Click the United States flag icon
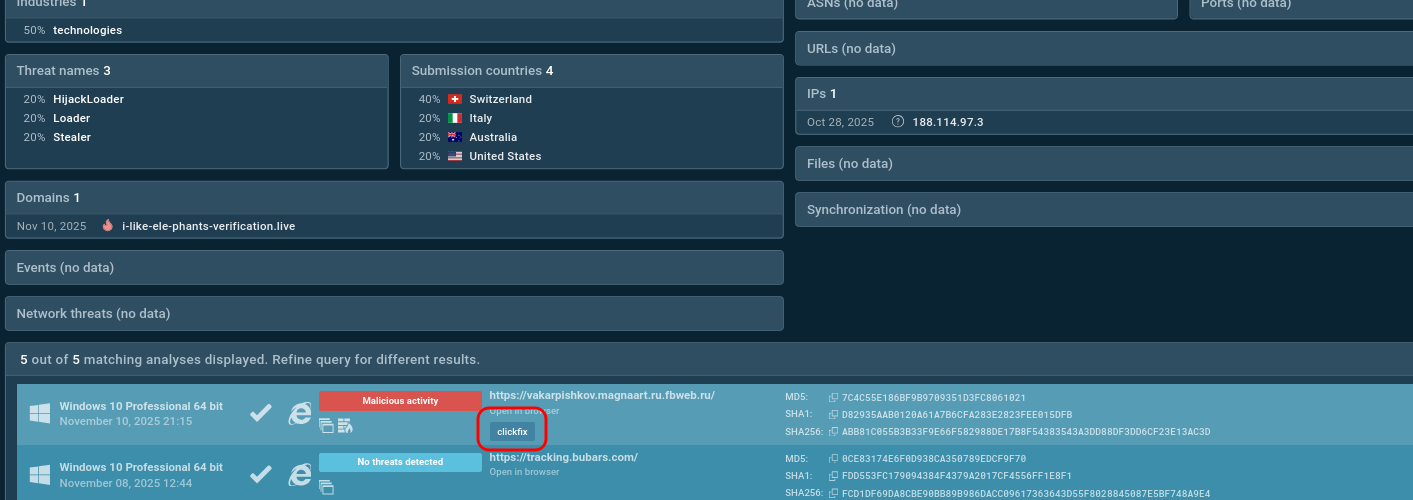The image size is (1413, 500). tap(455, 156)
